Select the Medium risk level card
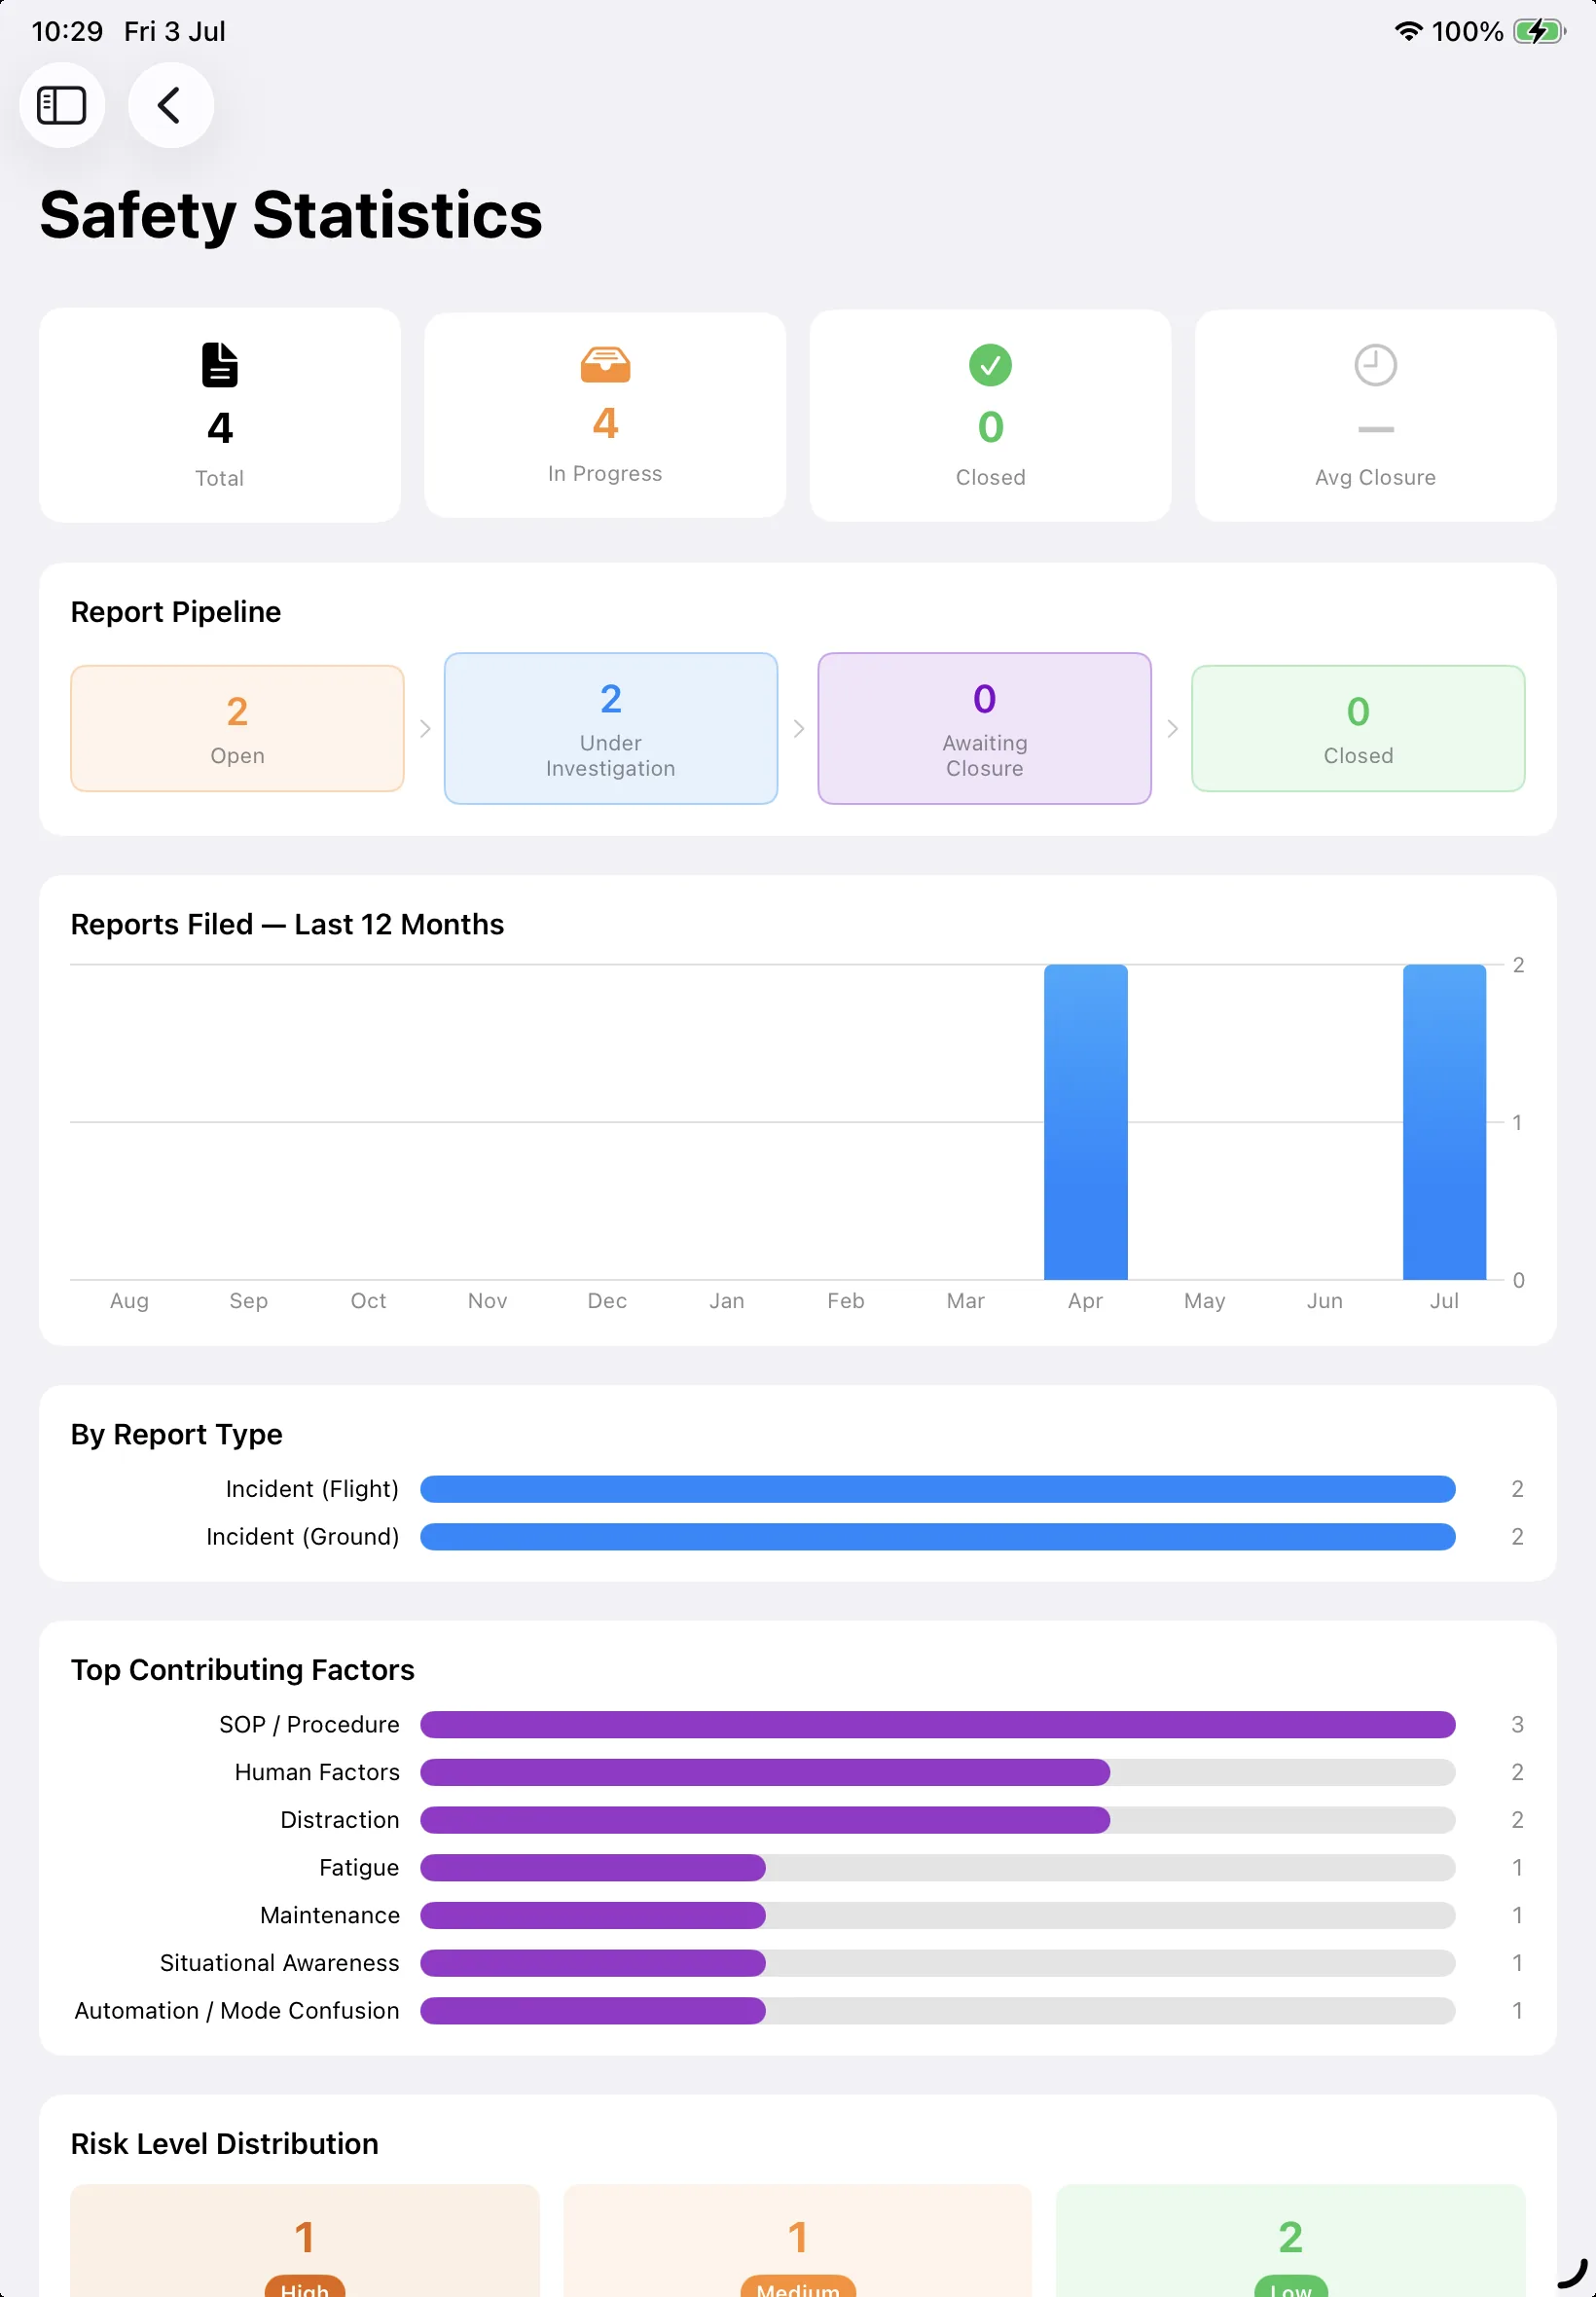Viewport: 1596px width, 2297px height. [798, 2241]
